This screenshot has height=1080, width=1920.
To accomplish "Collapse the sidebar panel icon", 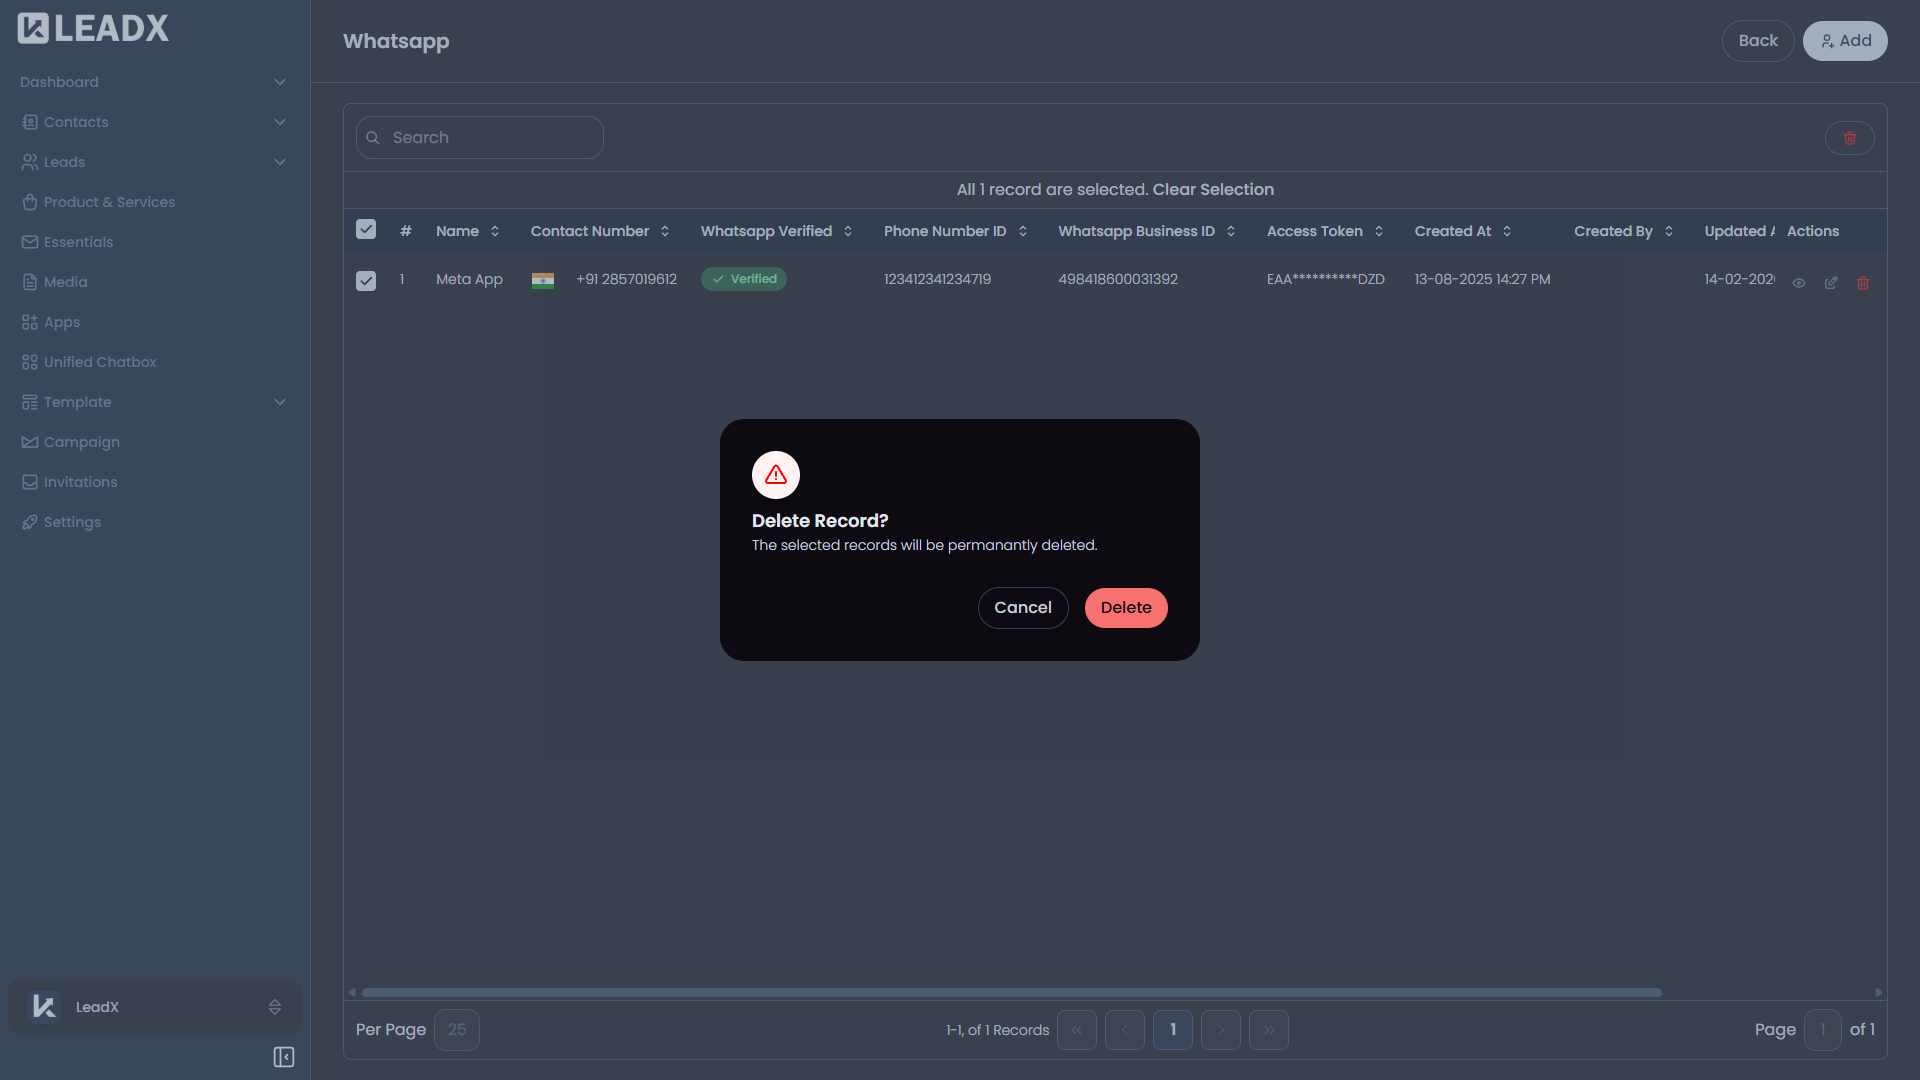I will (283, 1057).
